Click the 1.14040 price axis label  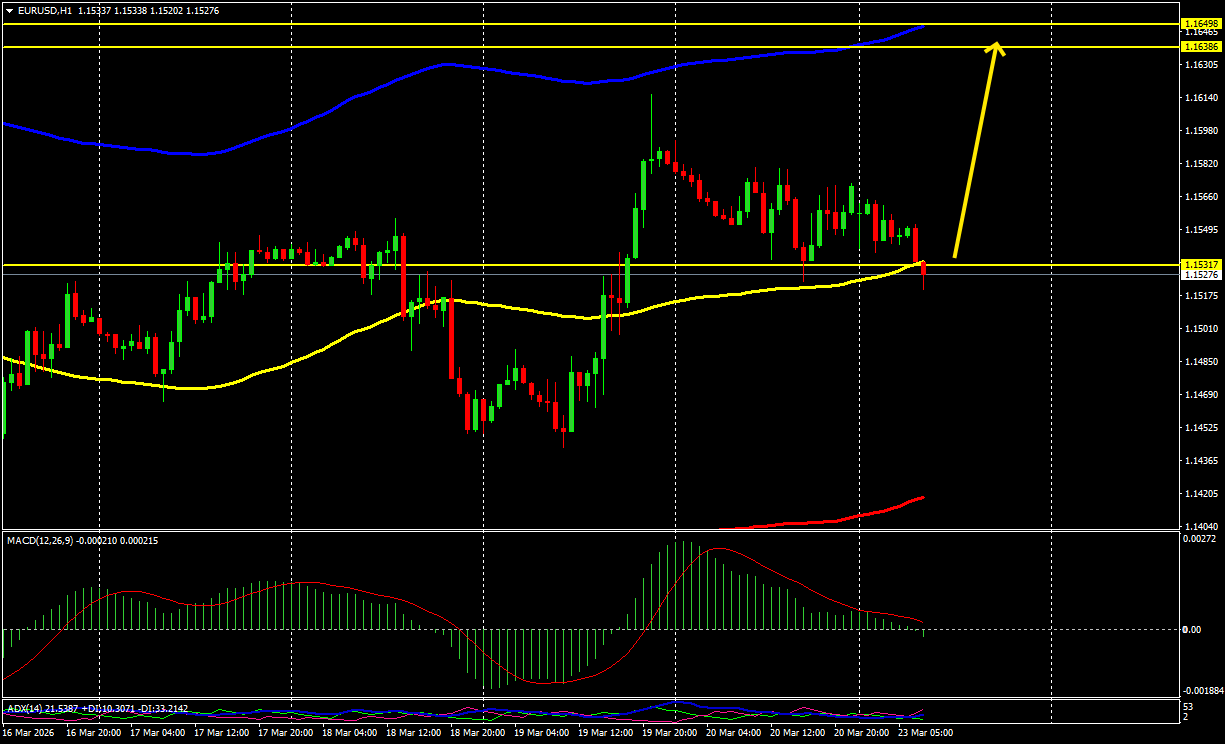[x=1200, y=526]
